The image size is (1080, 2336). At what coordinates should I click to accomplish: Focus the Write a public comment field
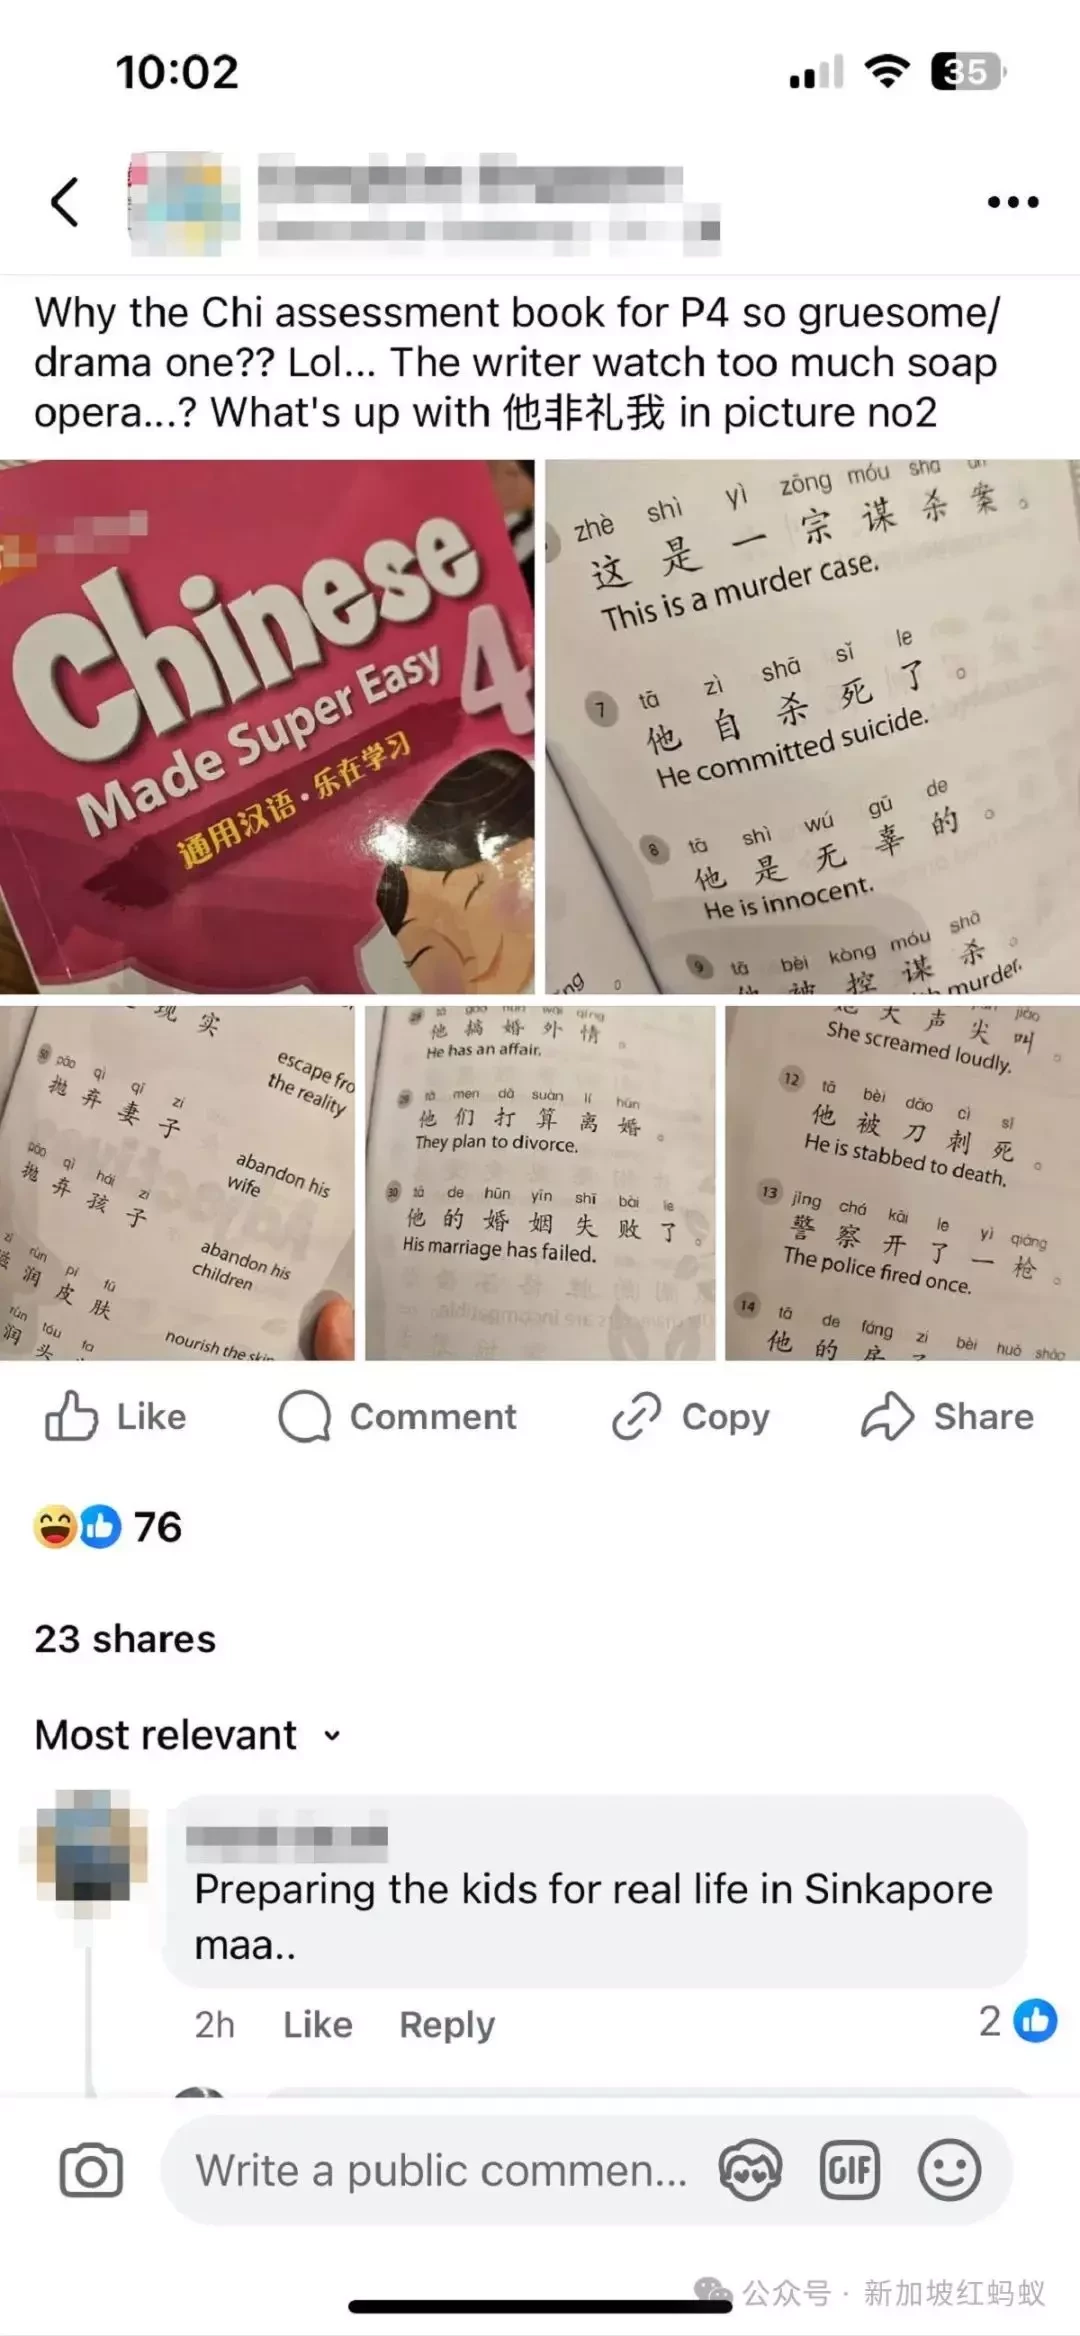click(x=440, y=2170)
